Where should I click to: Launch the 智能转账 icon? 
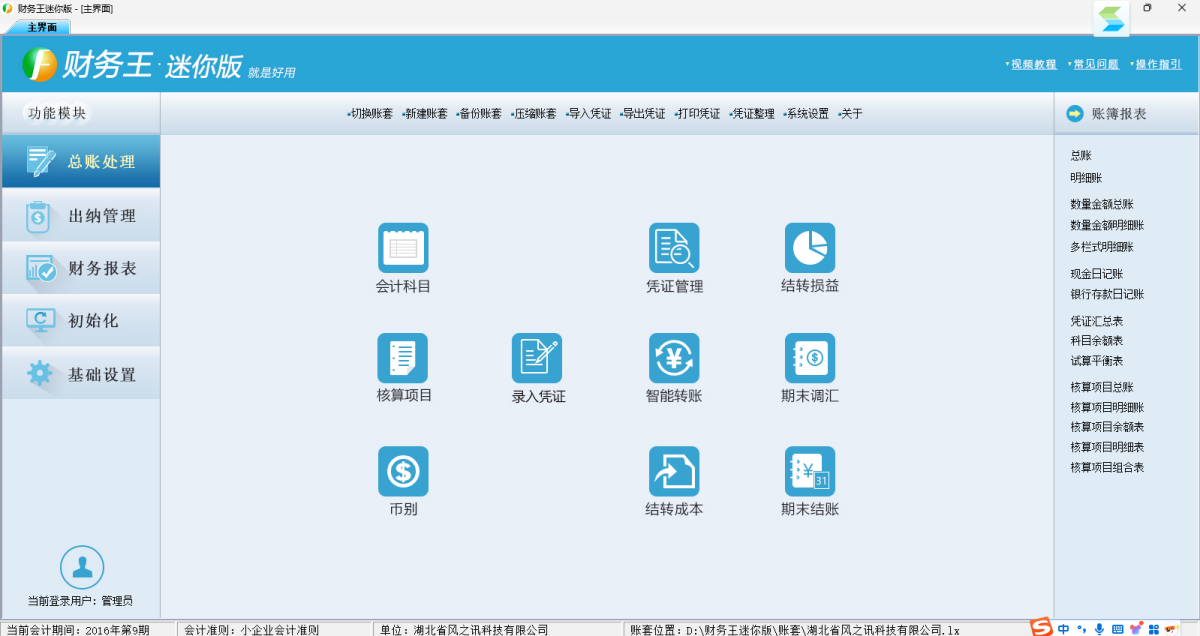pos(674,358)
